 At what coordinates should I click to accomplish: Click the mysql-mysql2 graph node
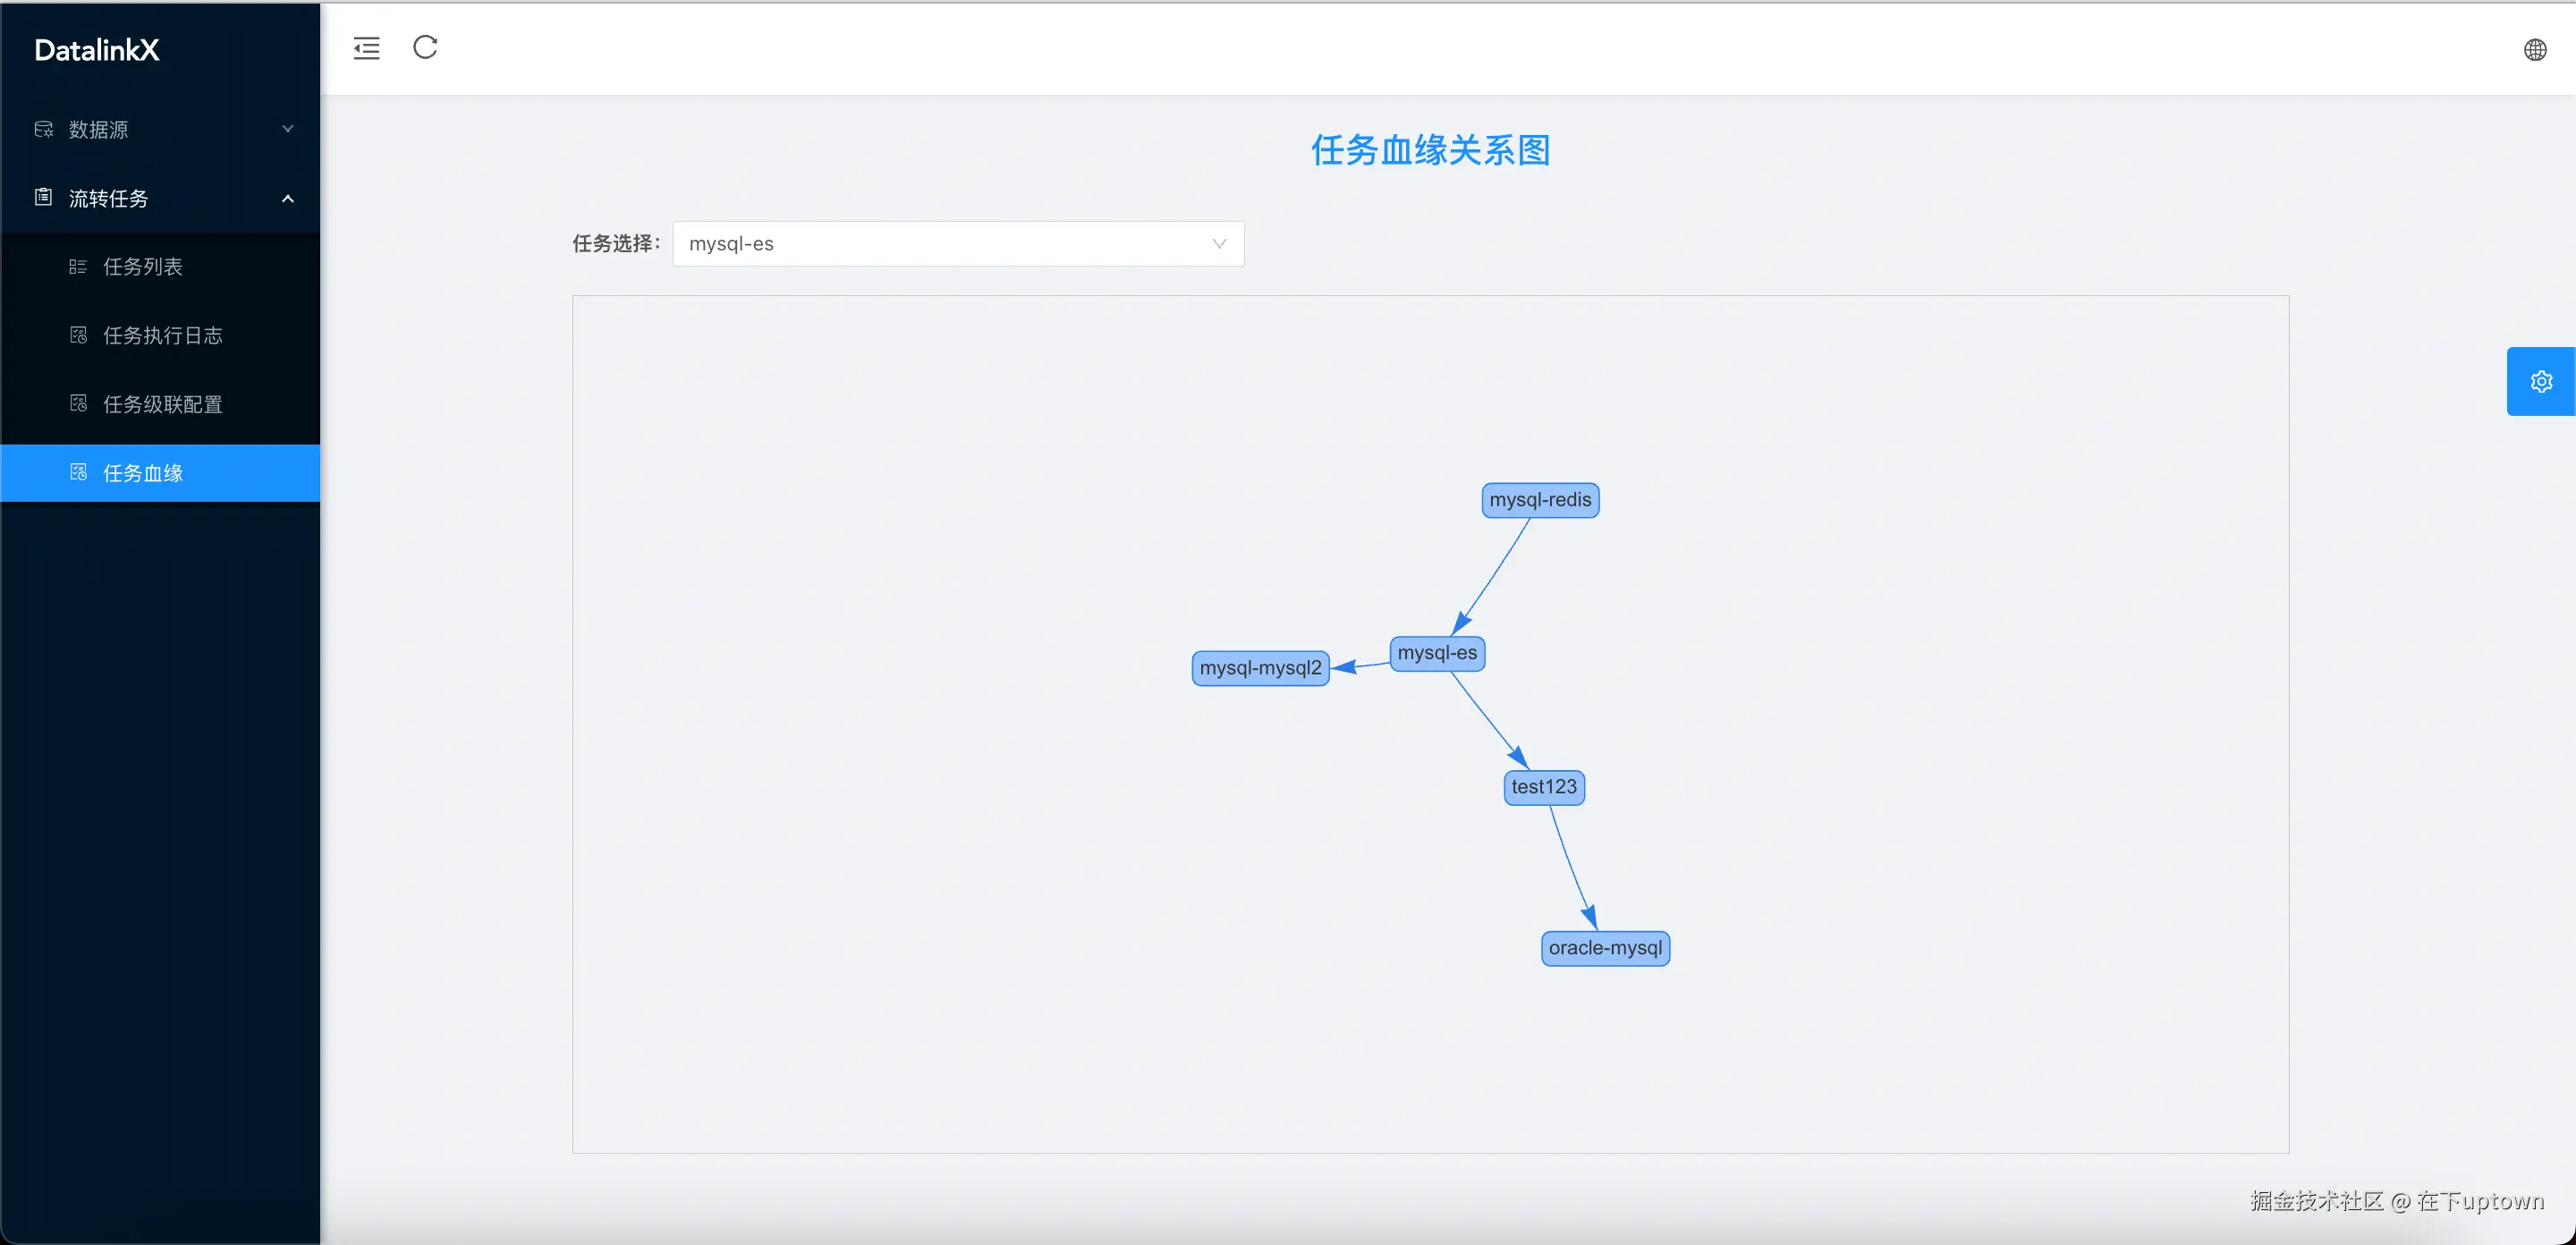pos(1259,668)
